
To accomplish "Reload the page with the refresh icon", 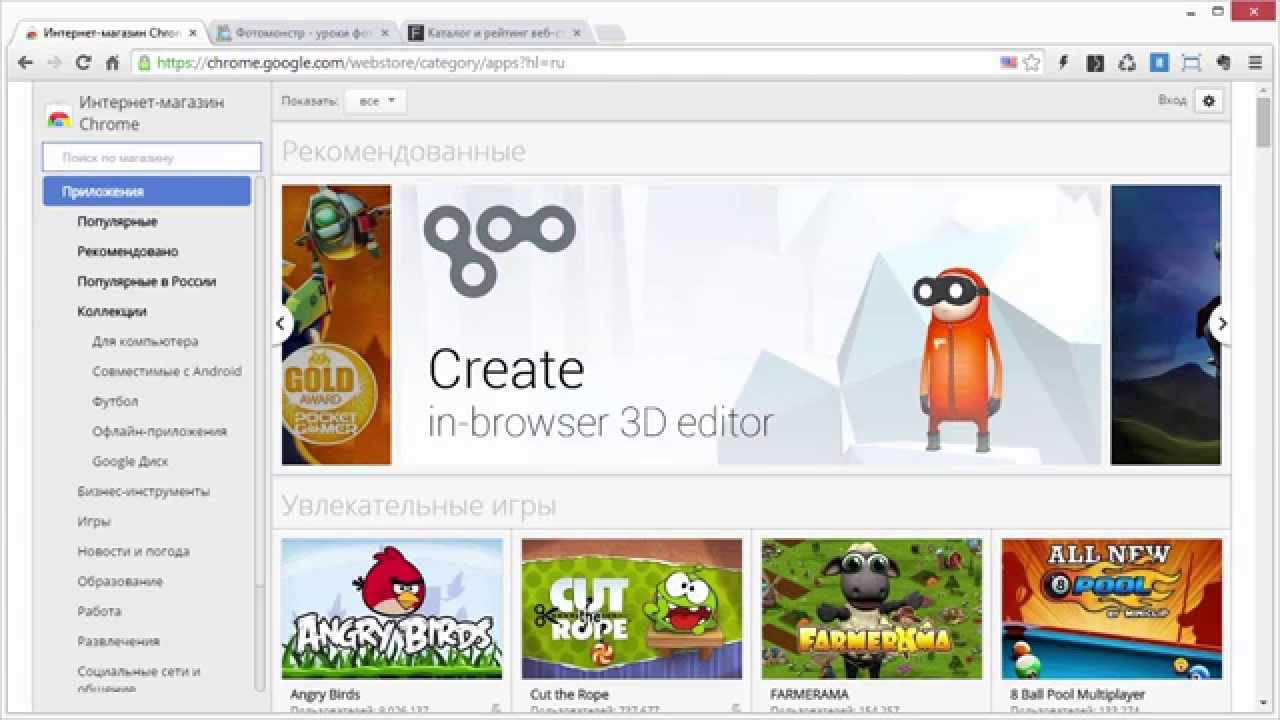I will click(83, 62).
